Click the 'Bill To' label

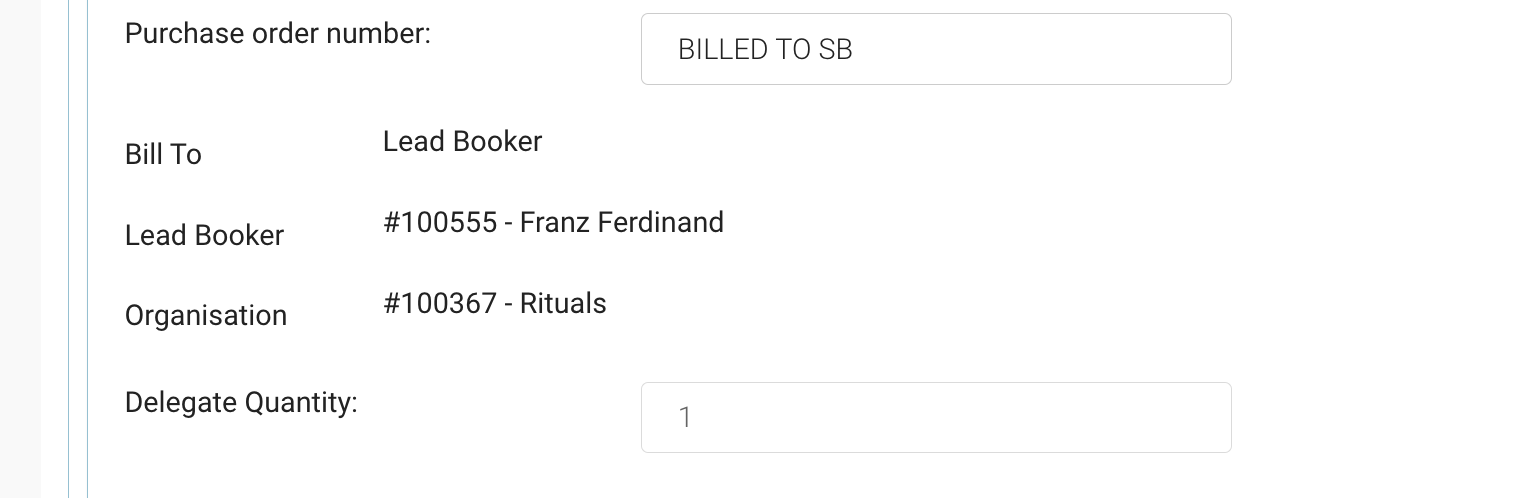coord(163,155)
